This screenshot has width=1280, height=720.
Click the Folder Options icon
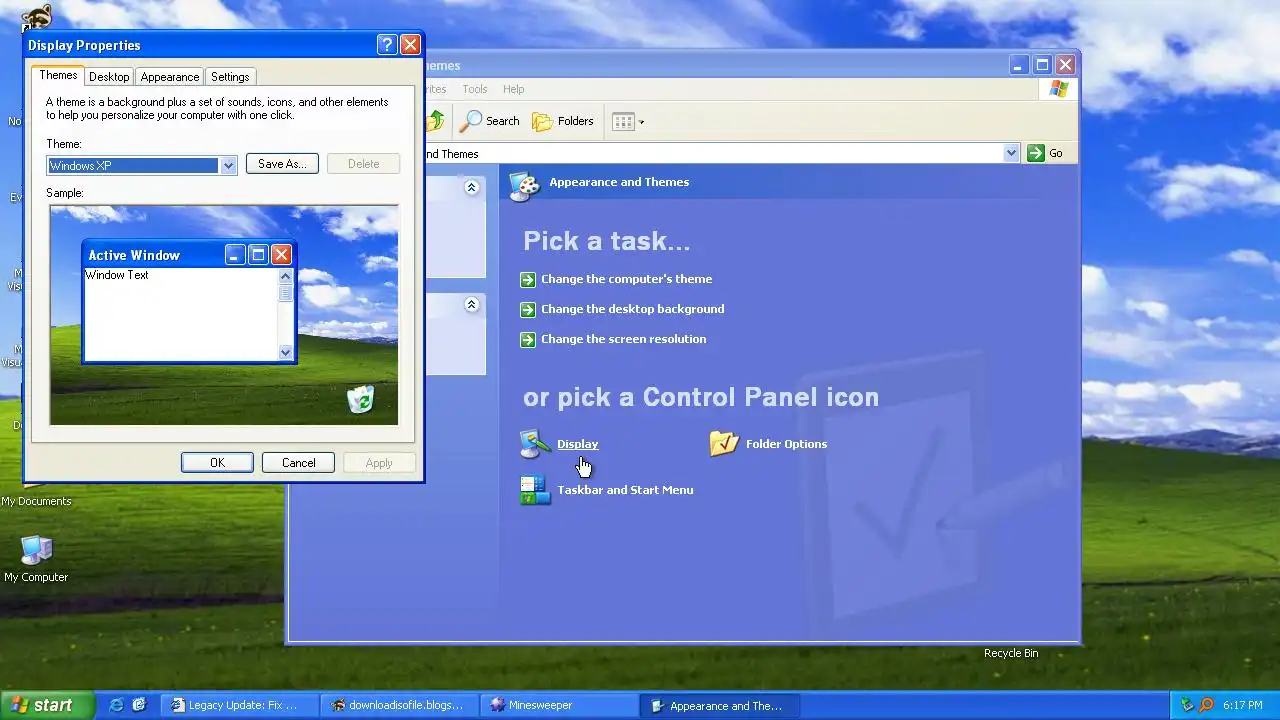click(x=724, y=444)
